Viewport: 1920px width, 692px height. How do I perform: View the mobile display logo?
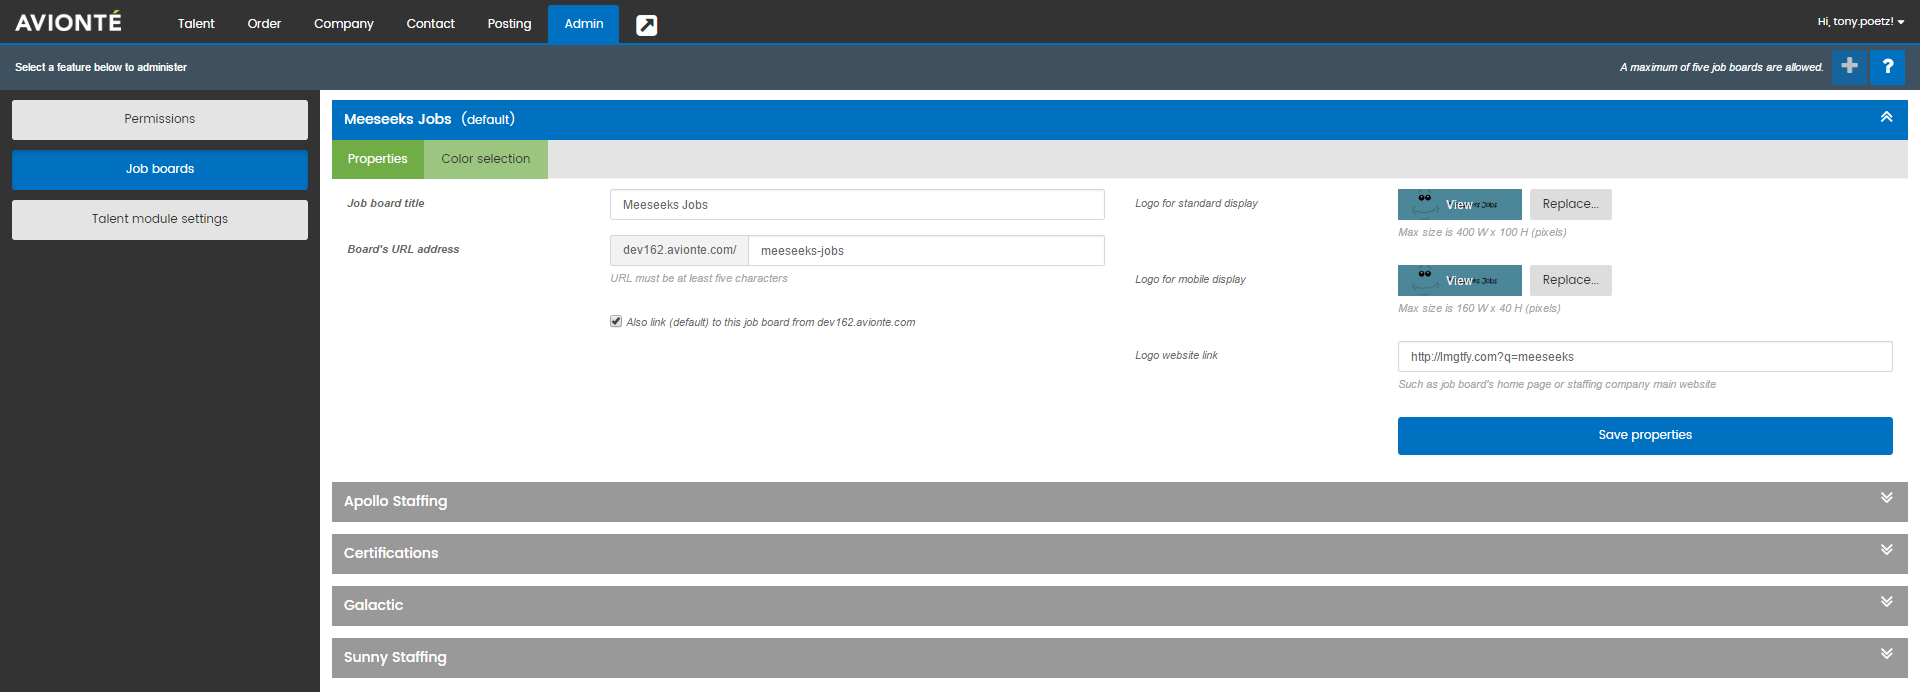[1459, 280]
